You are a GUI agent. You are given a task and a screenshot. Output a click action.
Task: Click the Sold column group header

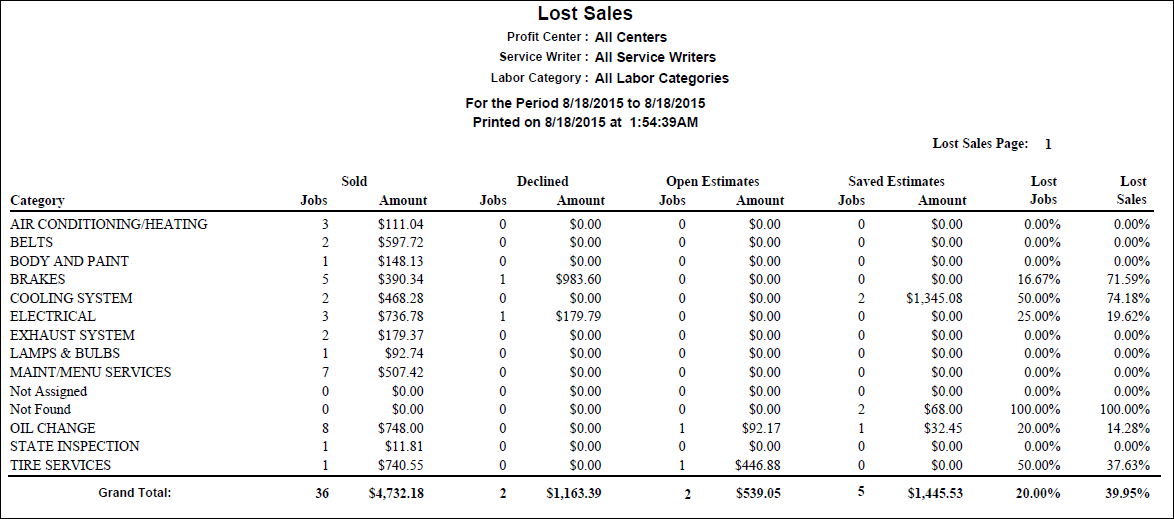(x=354, y=181)
